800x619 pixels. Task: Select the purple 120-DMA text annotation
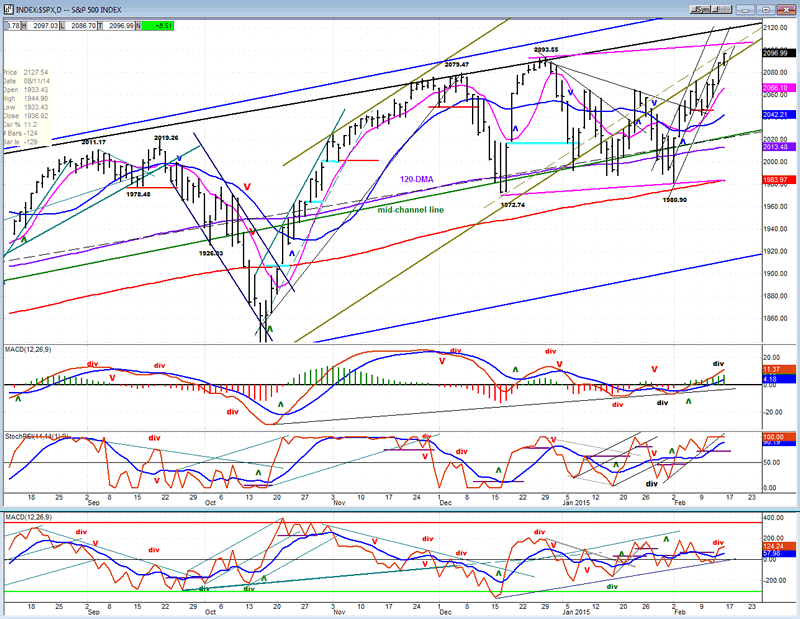coord(416,179)
